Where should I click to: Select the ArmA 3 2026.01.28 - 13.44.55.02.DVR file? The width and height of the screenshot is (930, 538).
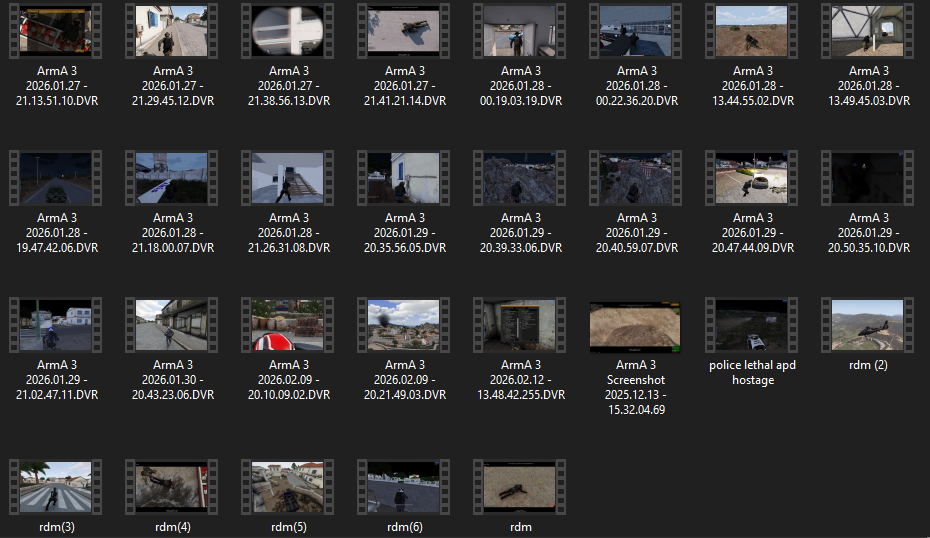click(x=750, y=30)
